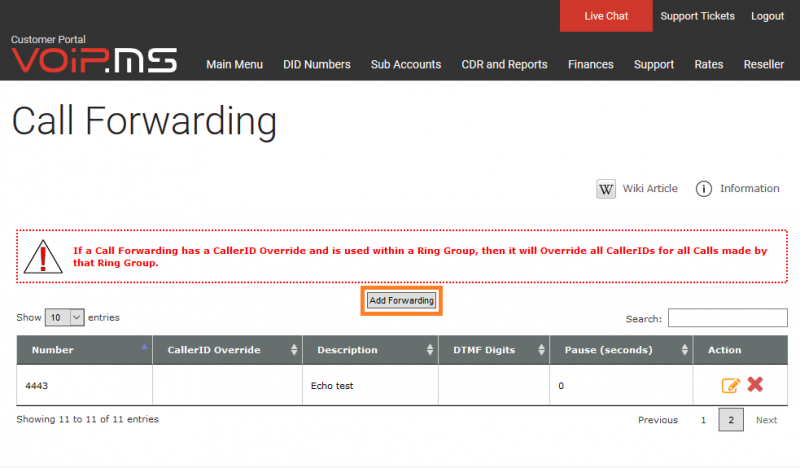Click the Information circle icon

(704, 189)
